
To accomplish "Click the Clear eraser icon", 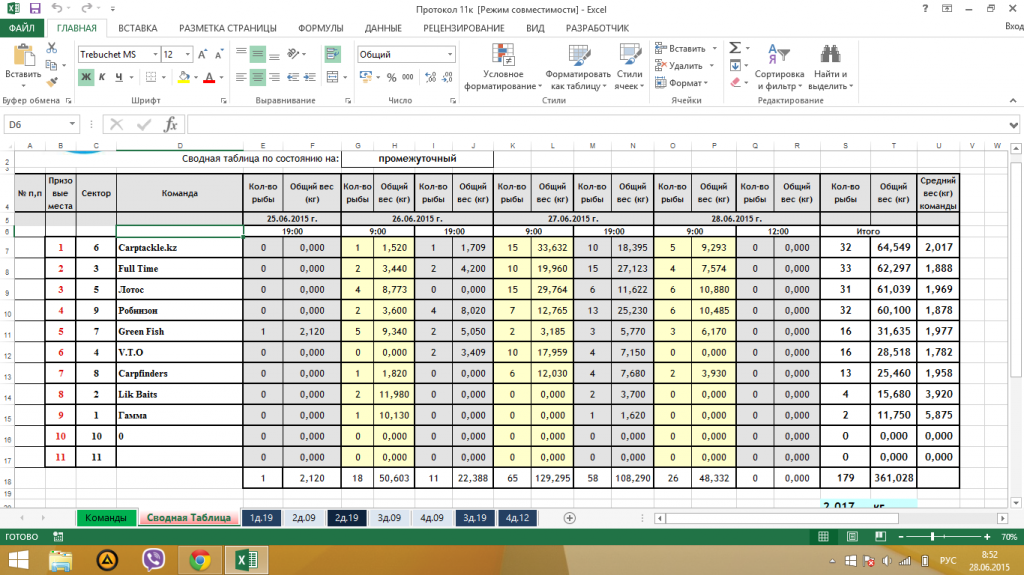I will (x=736, y=82).
